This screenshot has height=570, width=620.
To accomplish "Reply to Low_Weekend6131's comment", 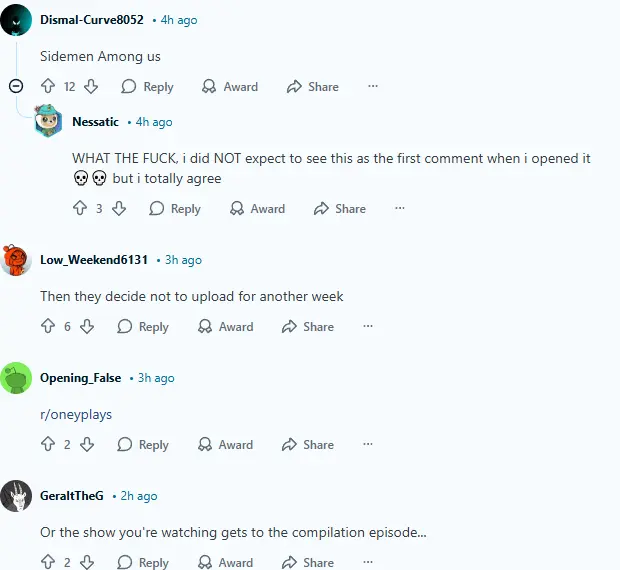I will pos(143,327).
